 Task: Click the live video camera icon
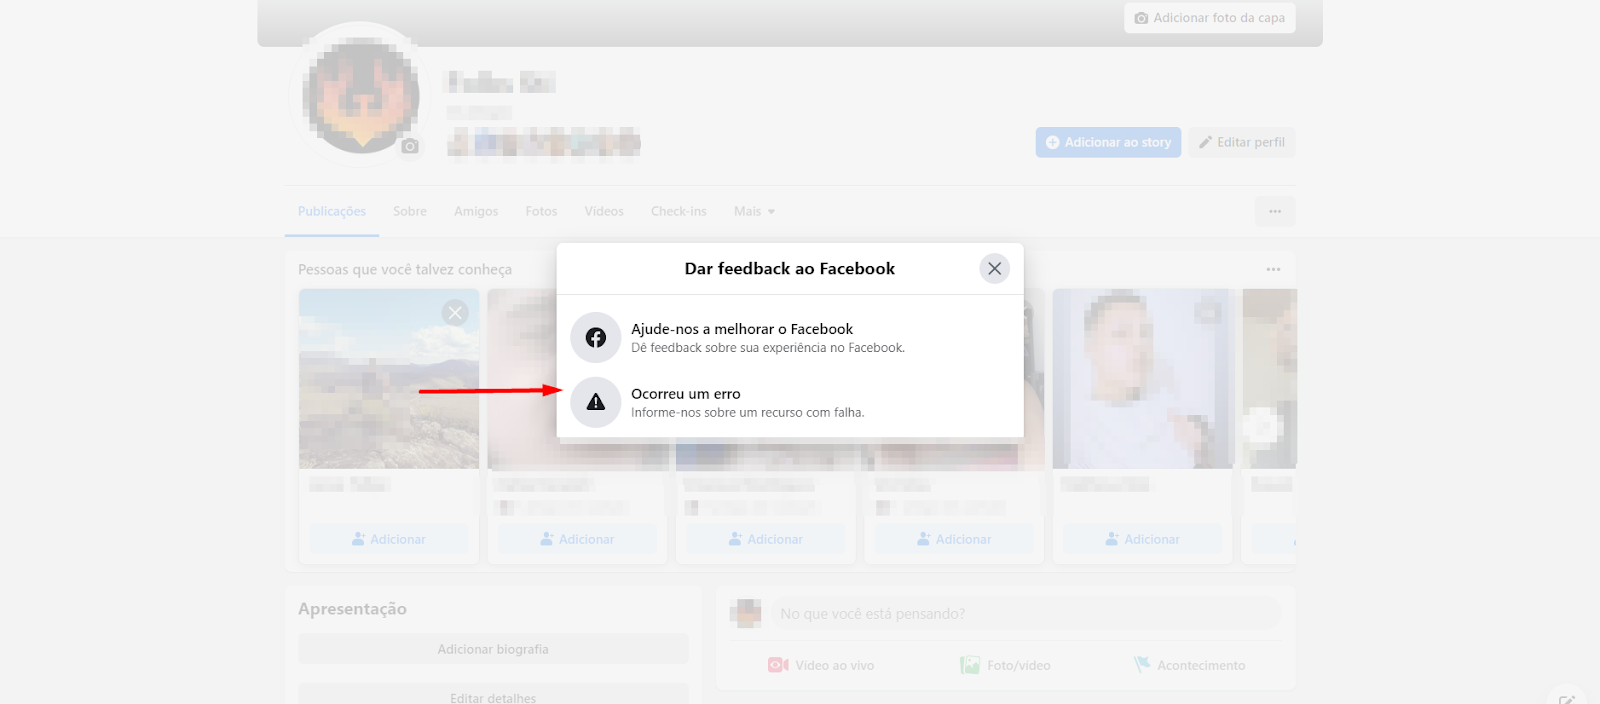(x=778, y=665)
